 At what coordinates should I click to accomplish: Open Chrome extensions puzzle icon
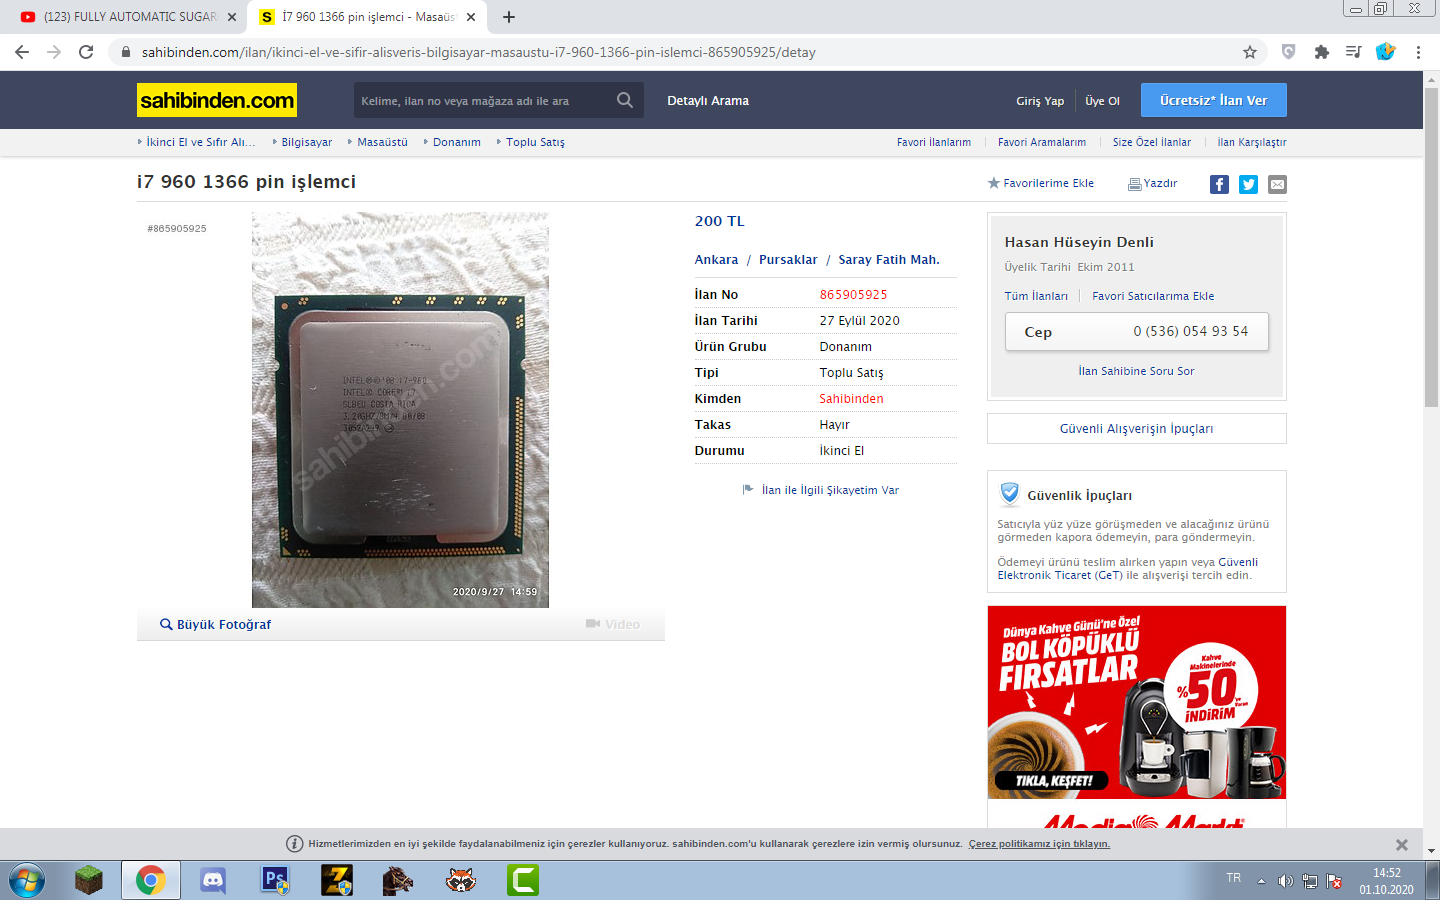(x=1321, y=52)
